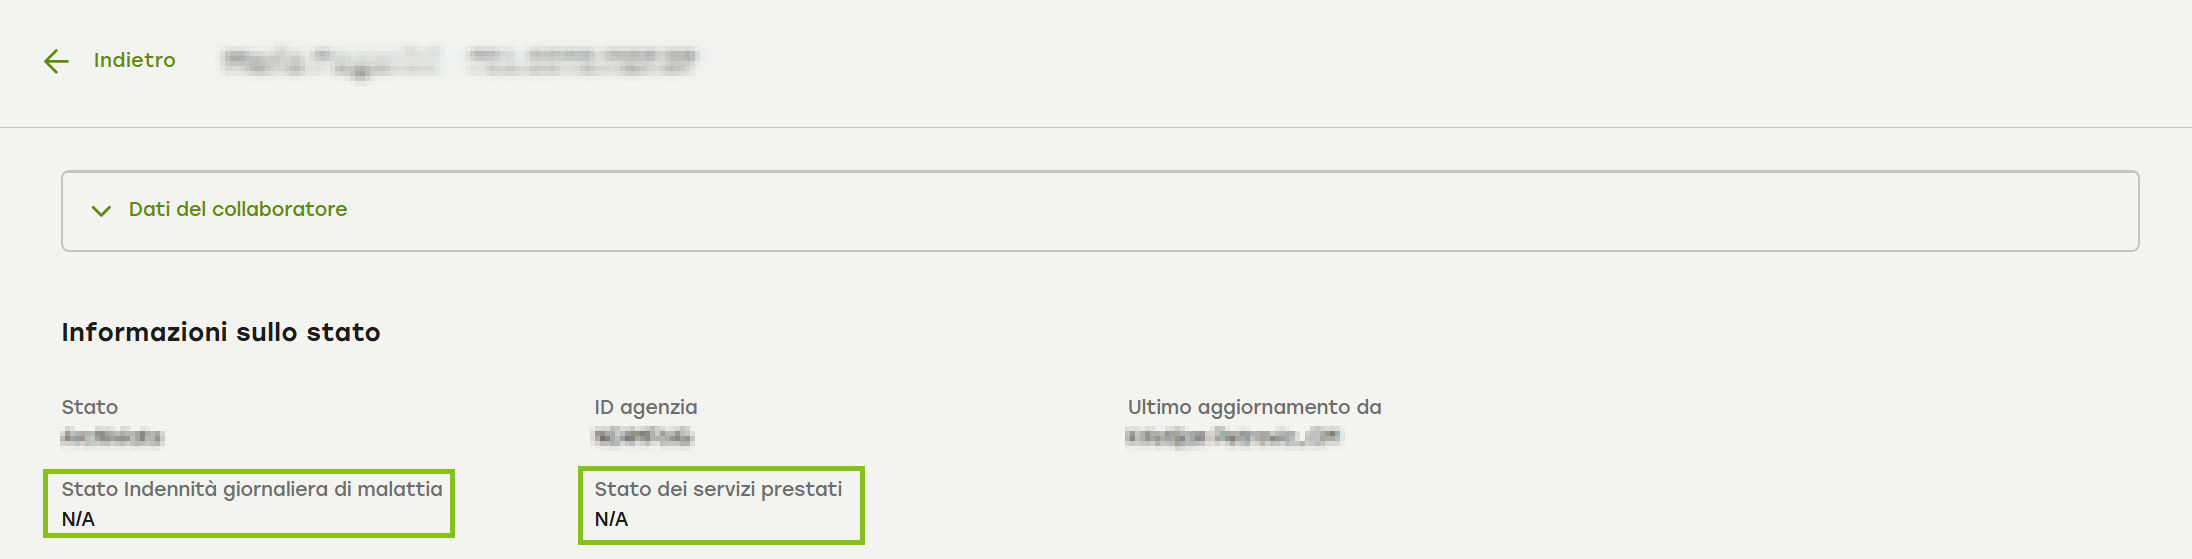Expand the Dati del collaboratore chevron
This screenshot has width=2192, height=559.
point(101,210)
